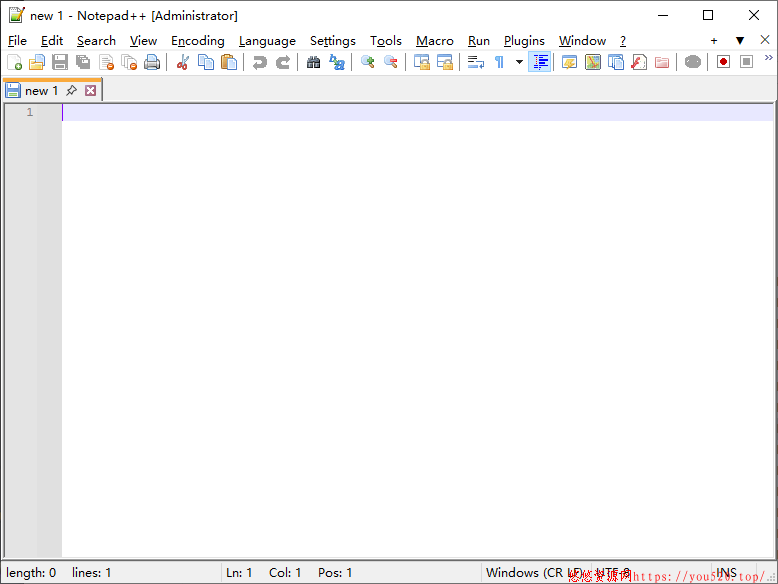Open the Function List panel icon
Image resolution: width=778 pixels, height=584 pixels.
pos(639,63)
